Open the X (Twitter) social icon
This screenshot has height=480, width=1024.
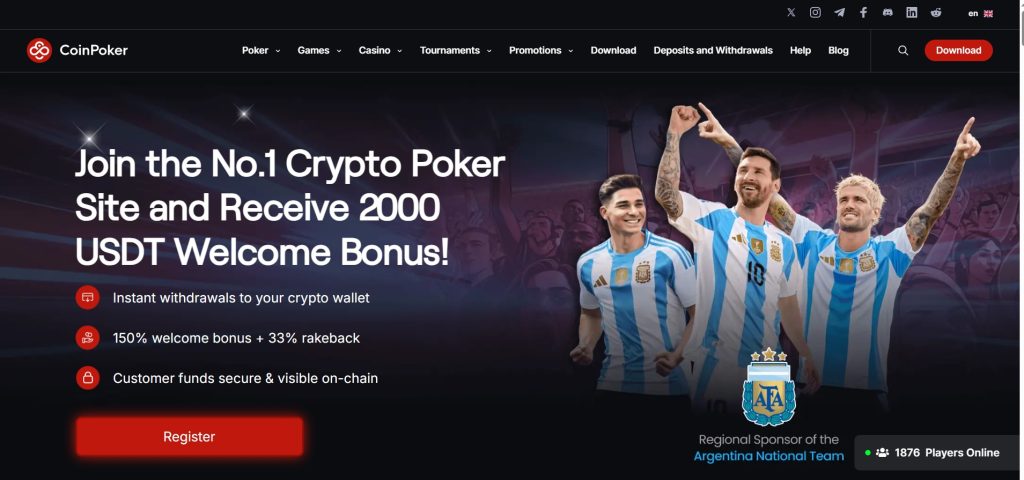coord(791,12)
